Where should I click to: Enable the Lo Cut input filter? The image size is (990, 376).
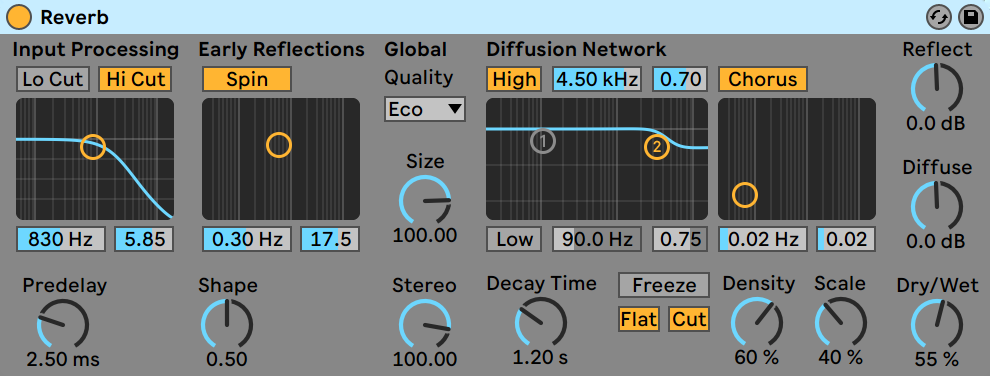click(52, 79)
